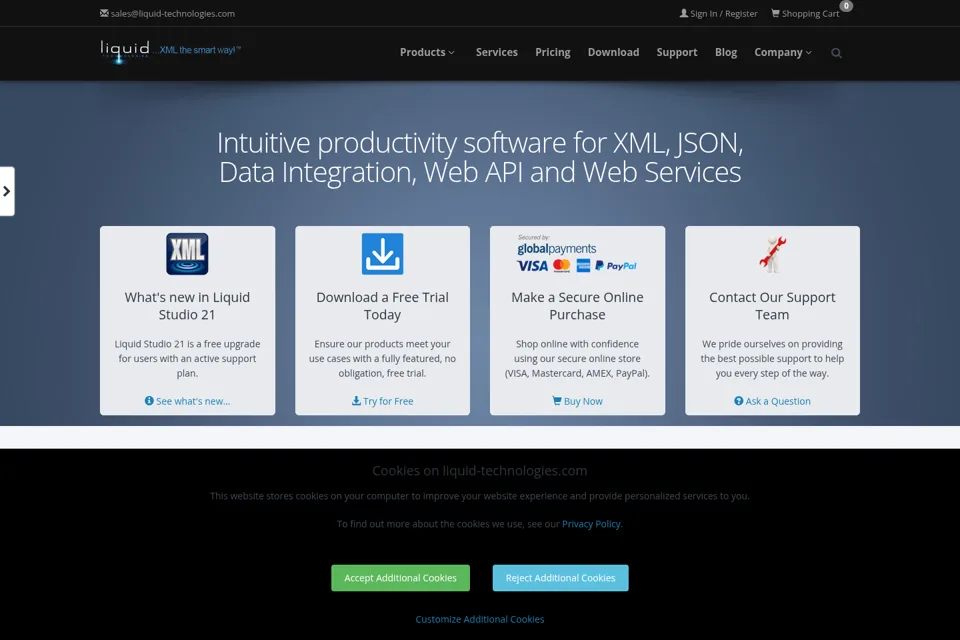Click the "Intuitive productivity software" hero headline
This screenshot has width=960, height=640.
point(480,157)
